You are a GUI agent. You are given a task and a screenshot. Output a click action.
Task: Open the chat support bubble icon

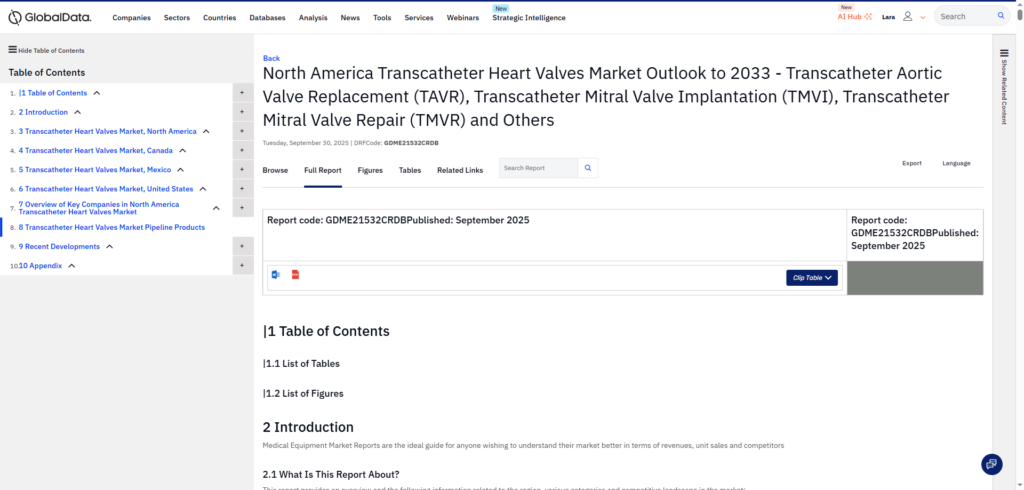coord(991,464)
